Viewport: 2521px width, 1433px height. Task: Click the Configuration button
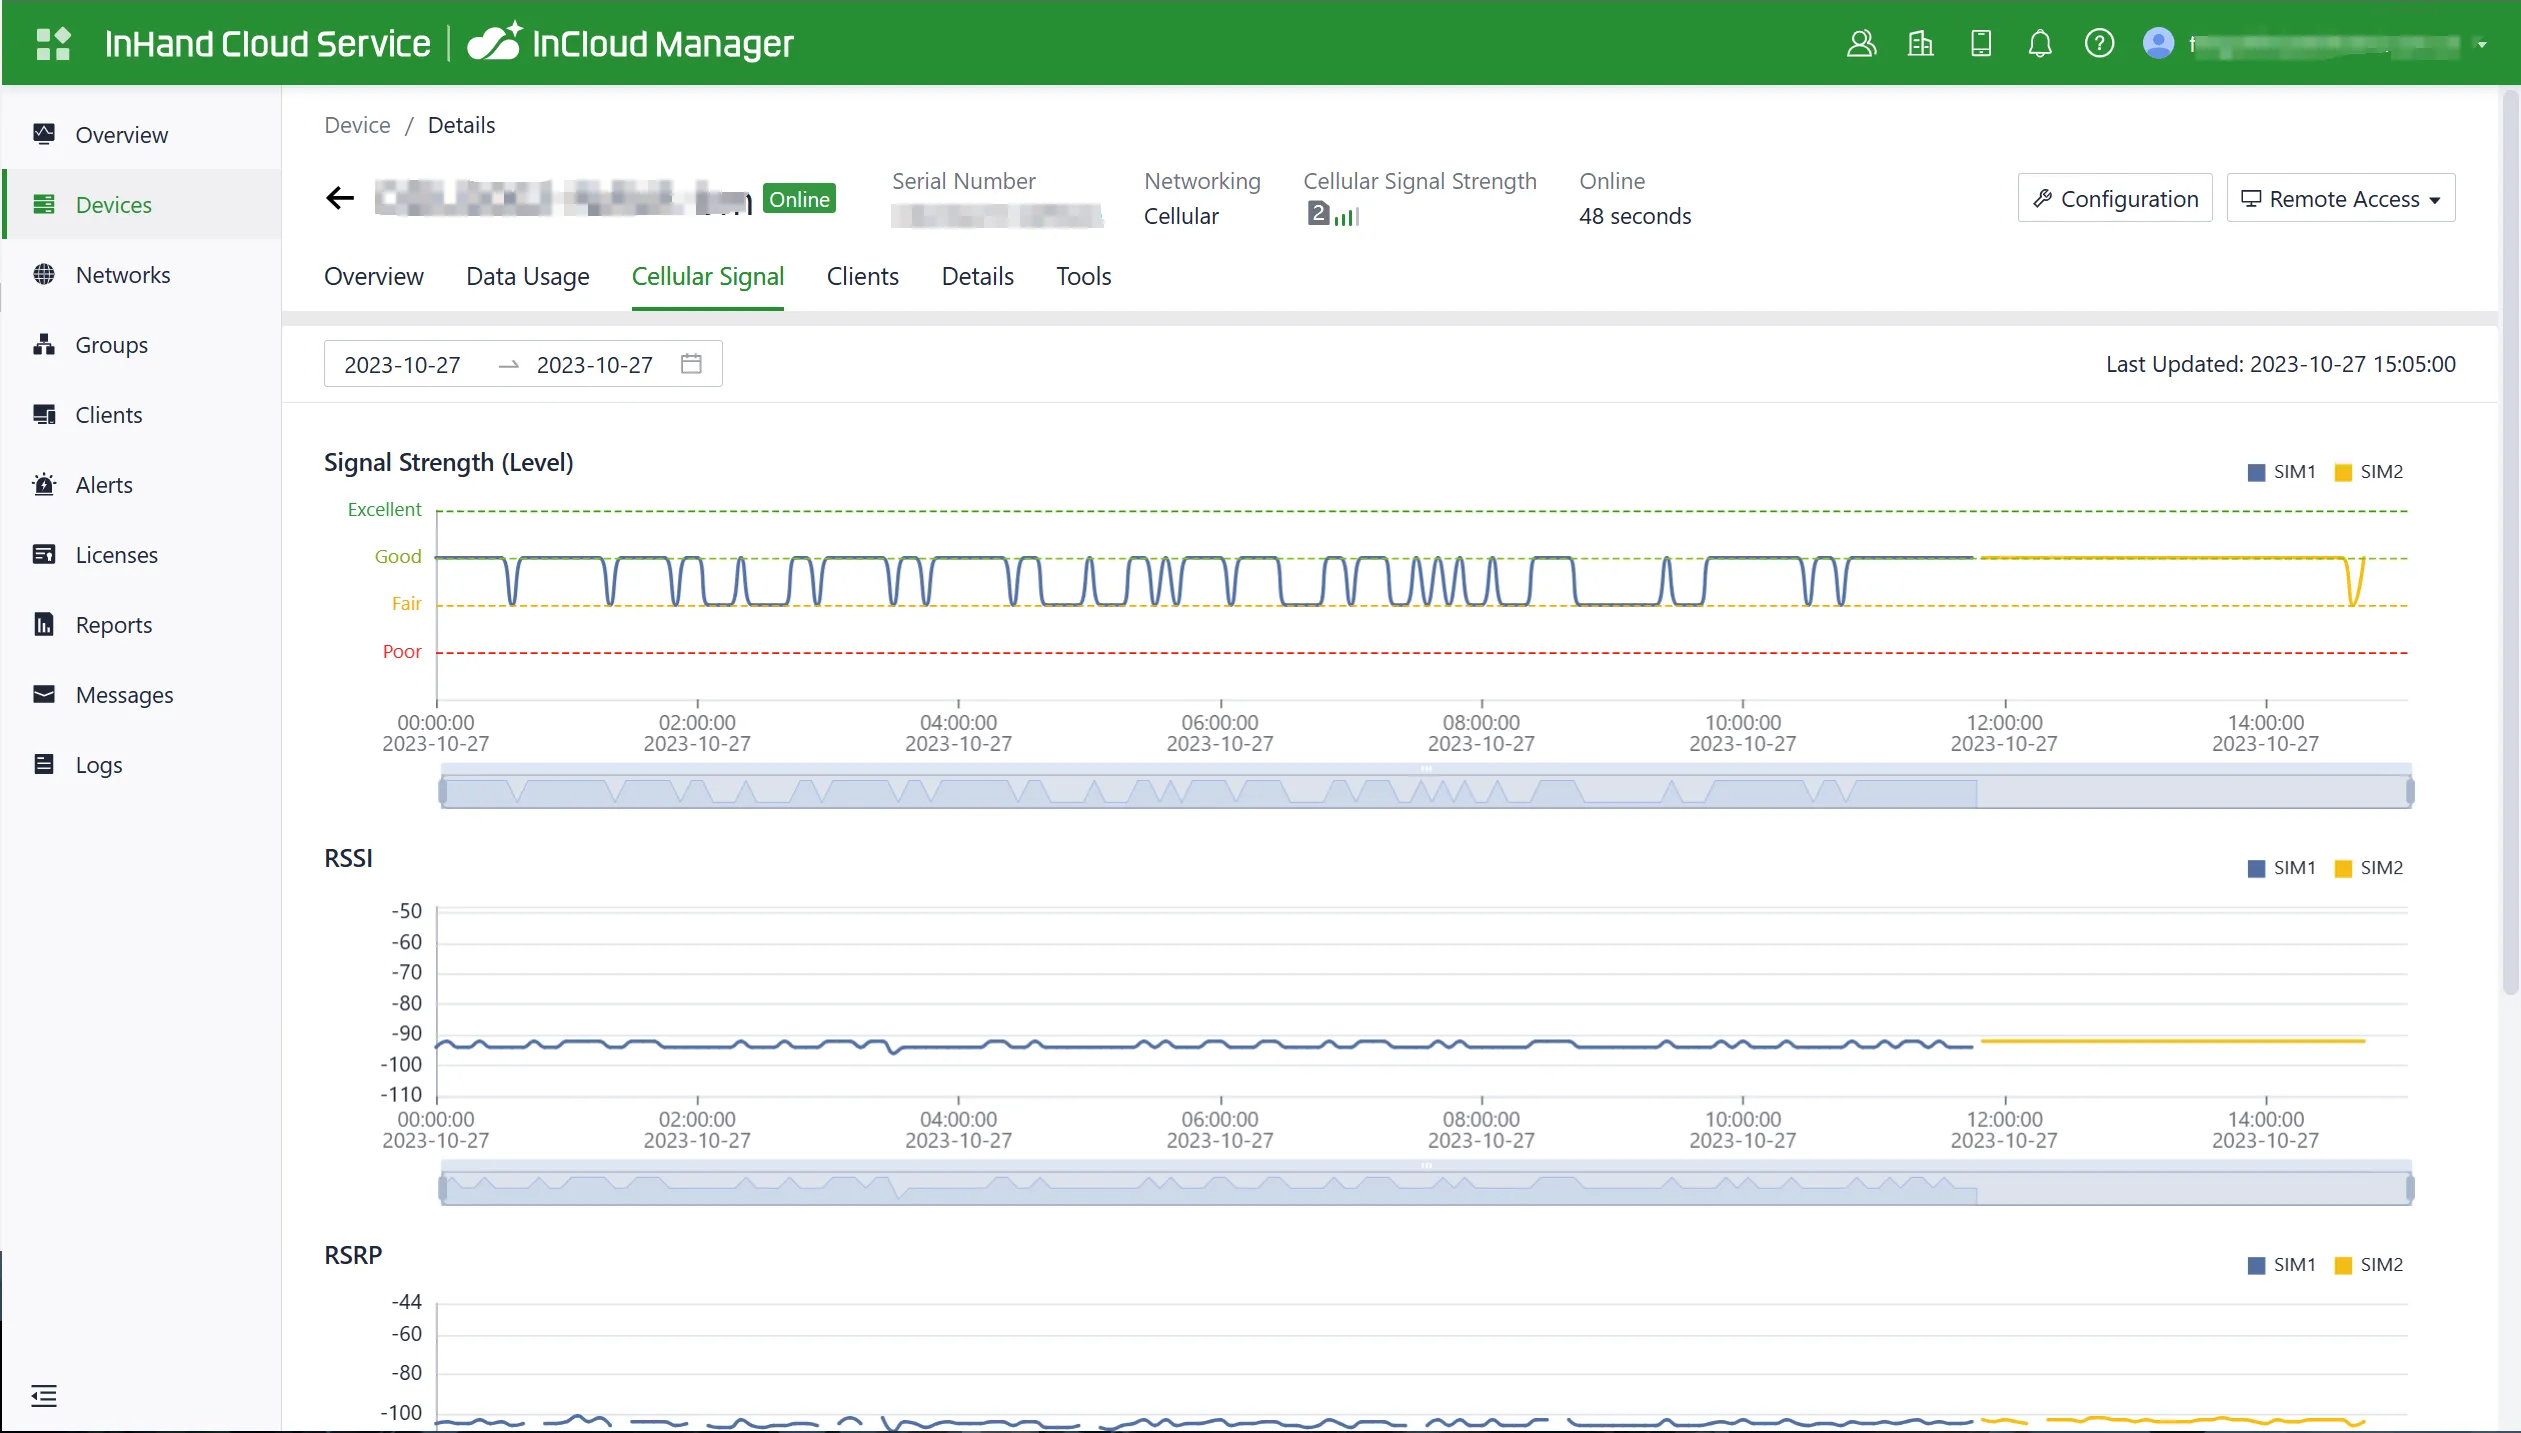[2115, 198]
